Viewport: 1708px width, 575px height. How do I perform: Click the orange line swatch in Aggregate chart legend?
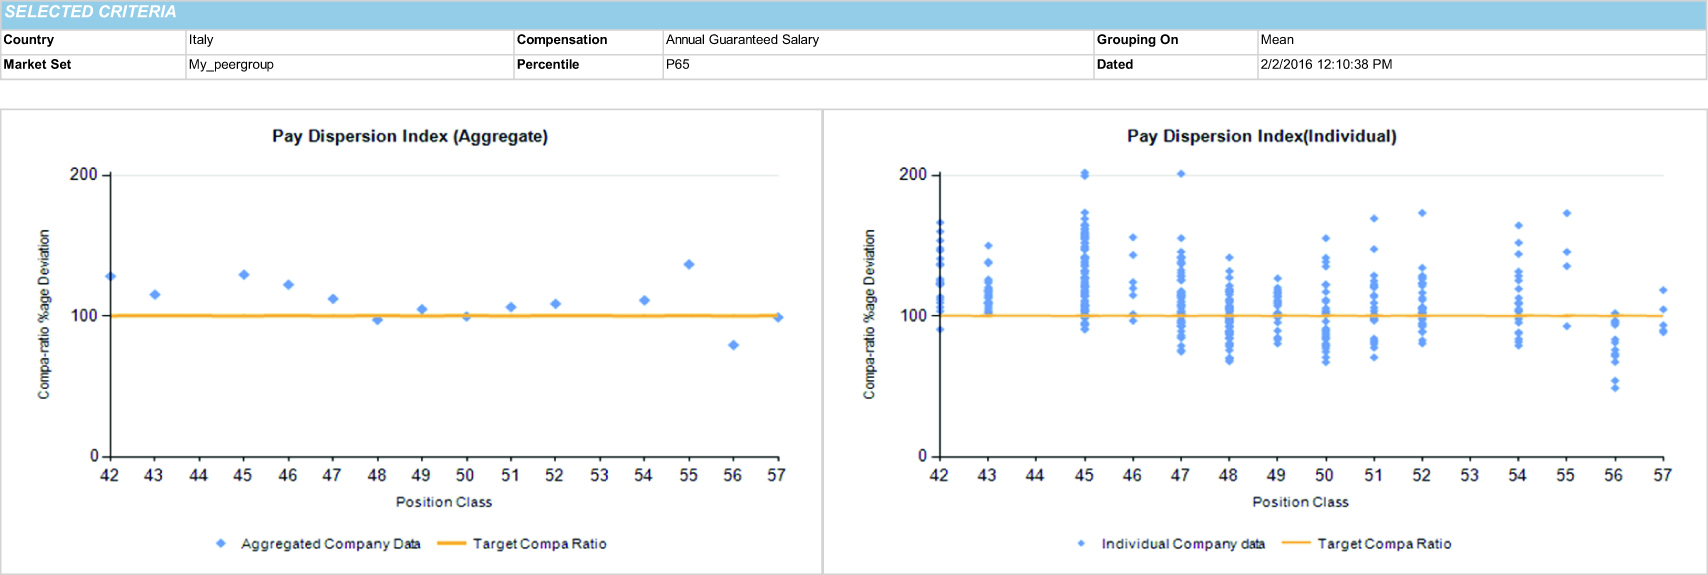tap(452, 544)
